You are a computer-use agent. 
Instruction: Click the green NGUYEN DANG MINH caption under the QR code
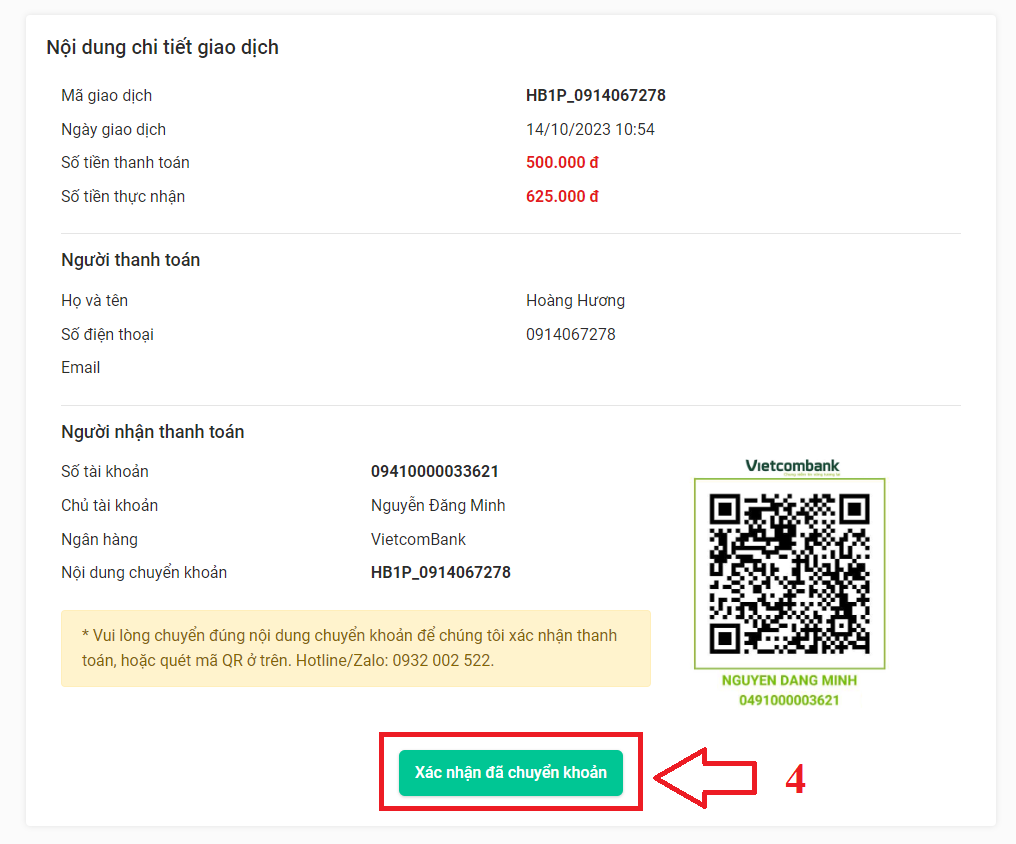789,680
